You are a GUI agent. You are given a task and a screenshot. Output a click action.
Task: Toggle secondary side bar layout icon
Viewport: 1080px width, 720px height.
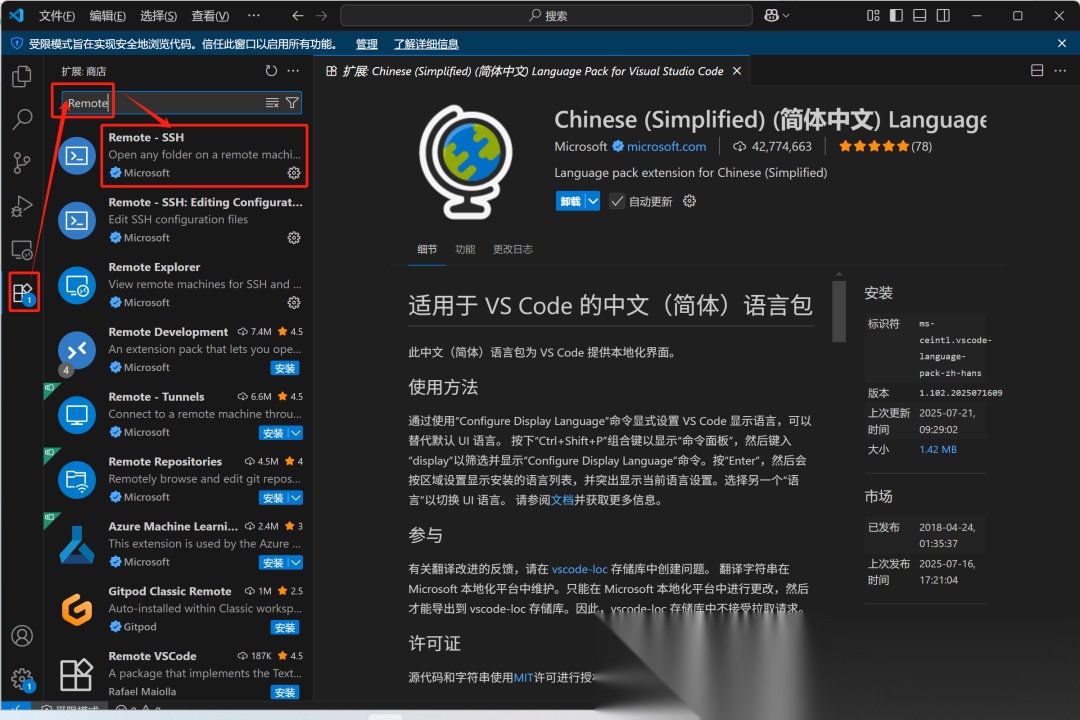pos(943,15)
